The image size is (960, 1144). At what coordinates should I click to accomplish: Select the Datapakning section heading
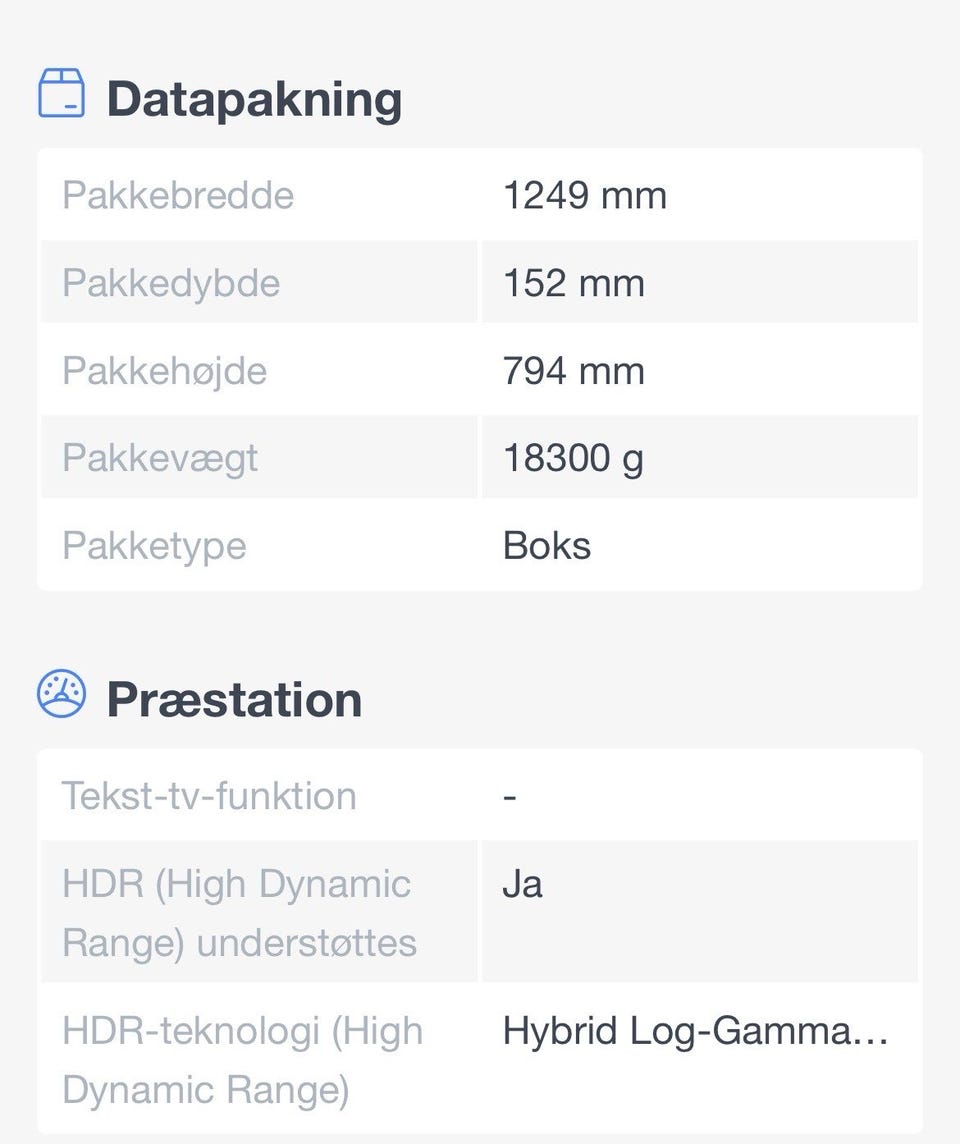click(x=254, y=99)
